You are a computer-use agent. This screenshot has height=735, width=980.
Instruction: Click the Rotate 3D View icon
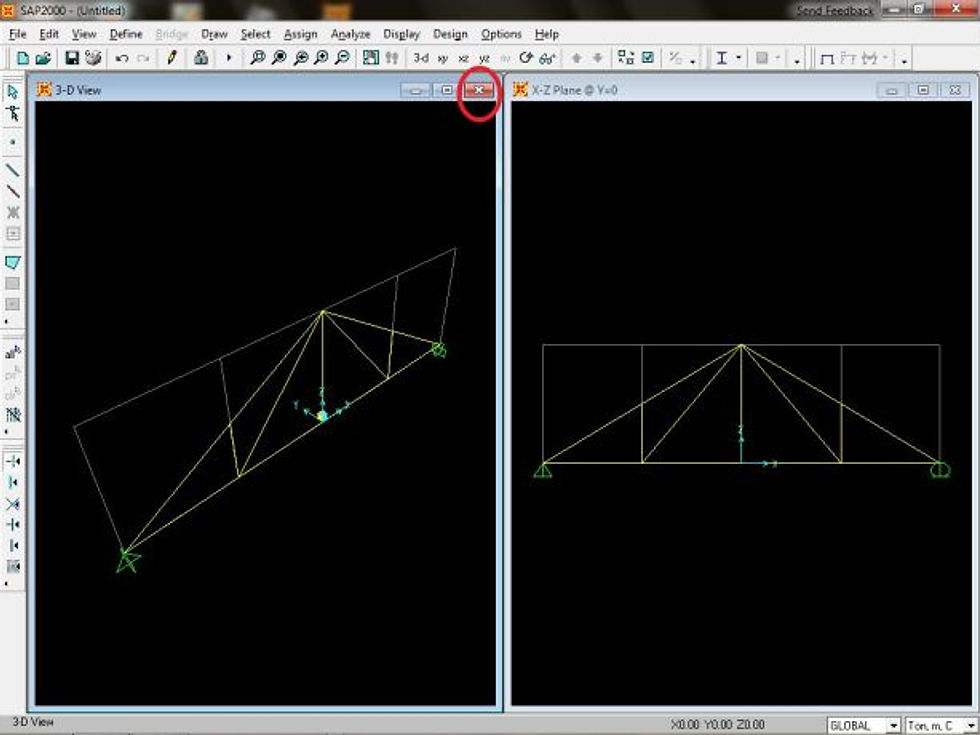(526, 58)
